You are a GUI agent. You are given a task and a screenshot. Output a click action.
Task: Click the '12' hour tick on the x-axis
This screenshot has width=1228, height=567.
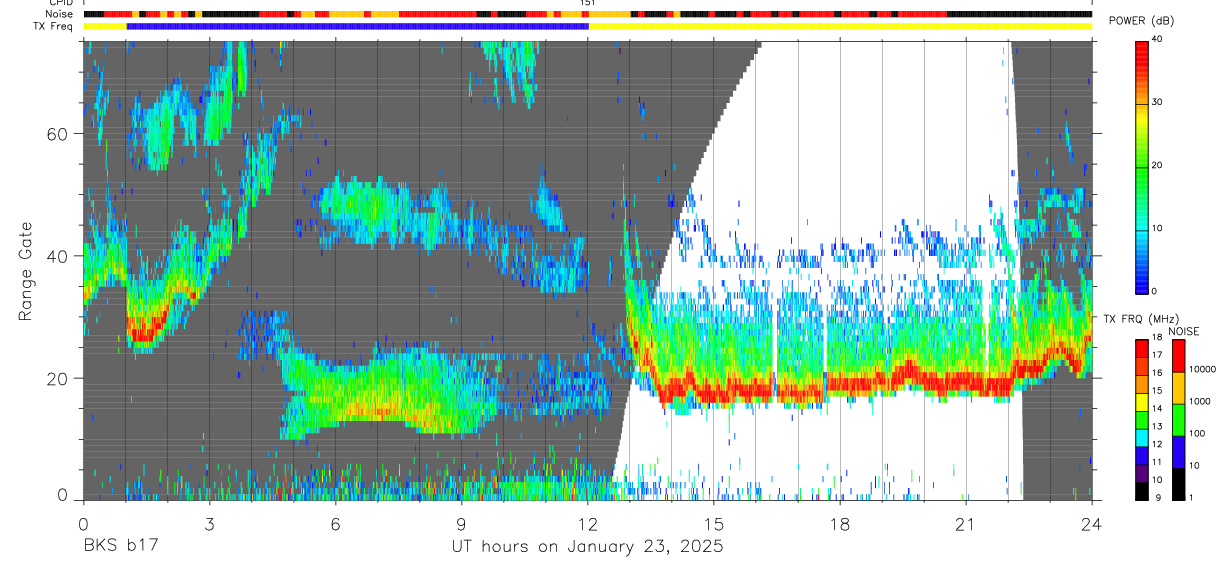click(587, 524)
